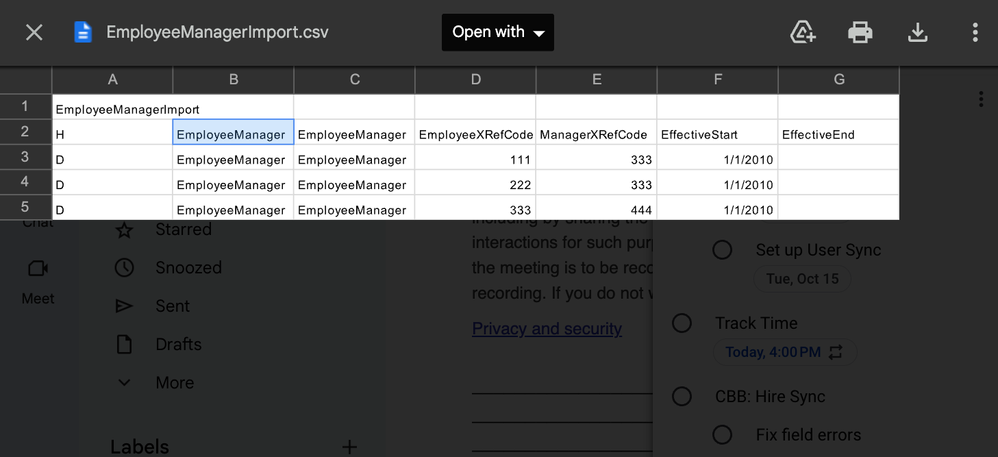The height and width of the screenshot is (457, 998).
Task: Mark 'CBB: Hire Sync' task complete
Action: (681, 397)
